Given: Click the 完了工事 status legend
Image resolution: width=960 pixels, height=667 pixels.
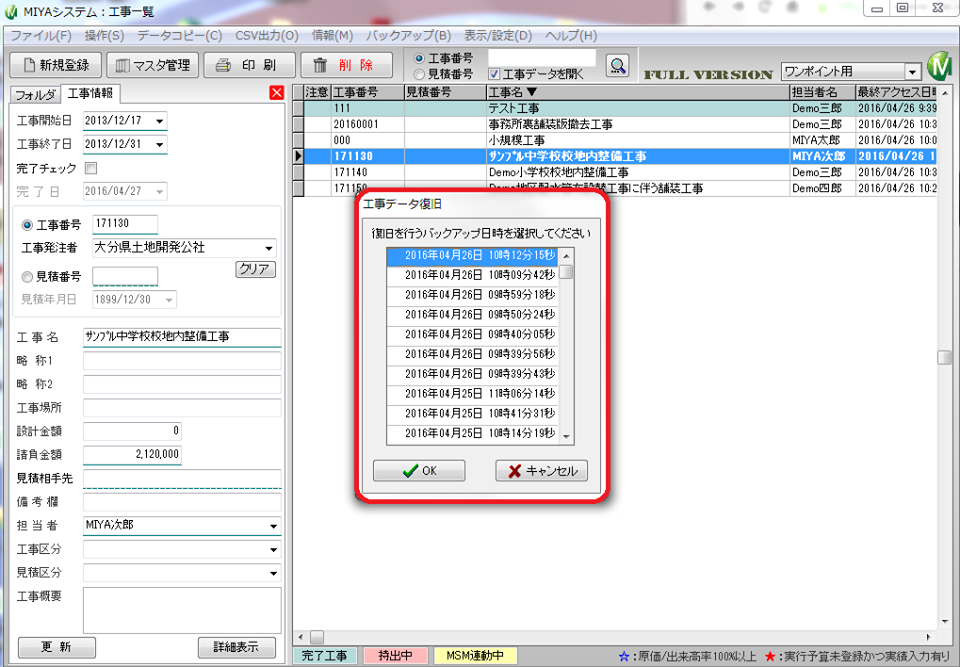Looking at the screenshot, I should (324, 655).
